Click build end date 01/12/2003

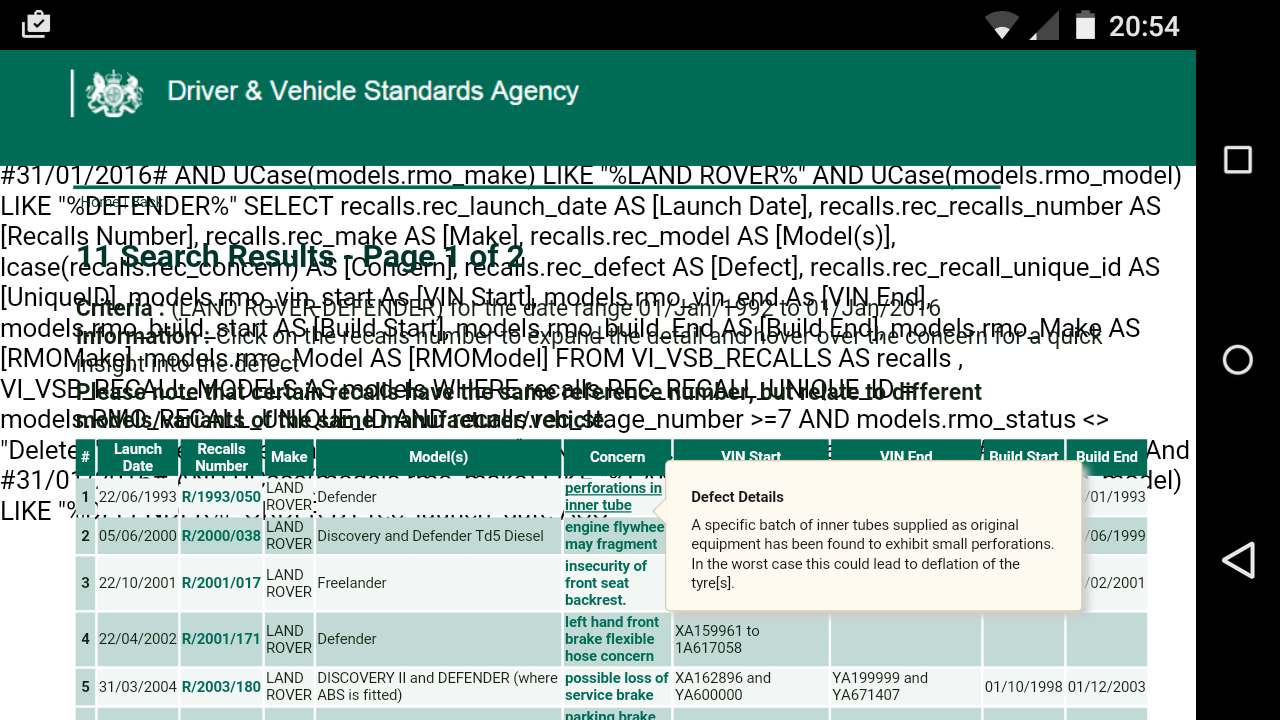tap(1106, 687)
